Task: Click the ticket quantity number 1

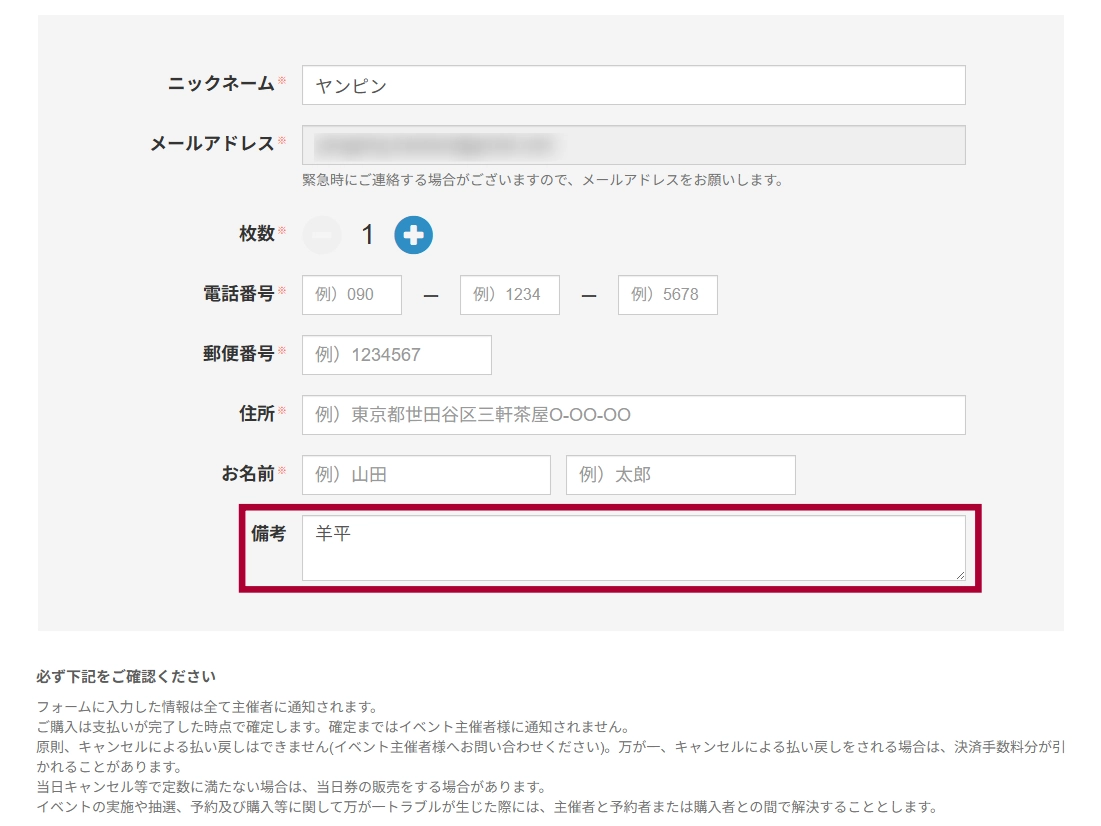Action: pyautogui.click(x=367, y=235)
